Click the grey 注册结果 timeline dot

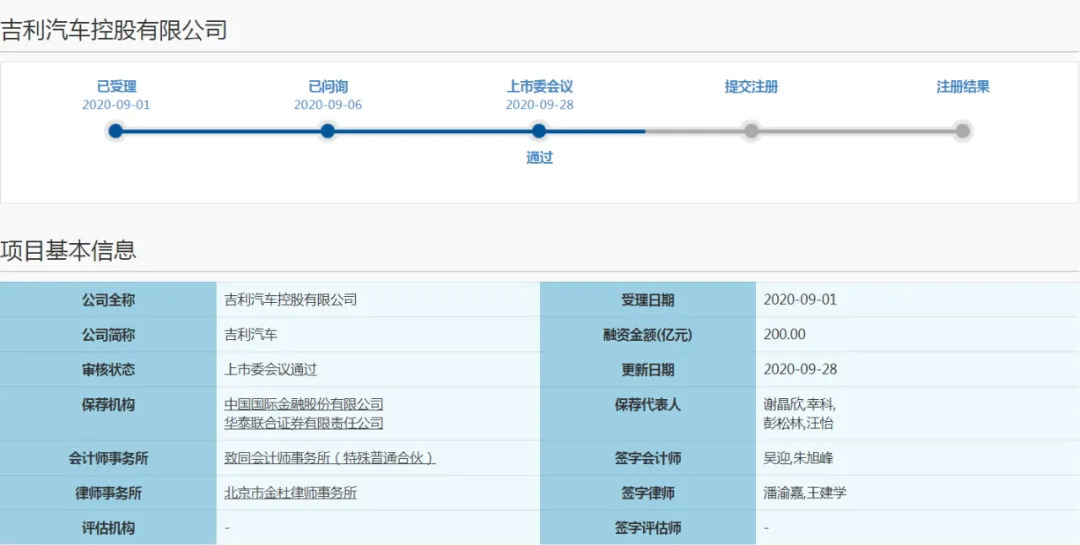pos(962,131)
